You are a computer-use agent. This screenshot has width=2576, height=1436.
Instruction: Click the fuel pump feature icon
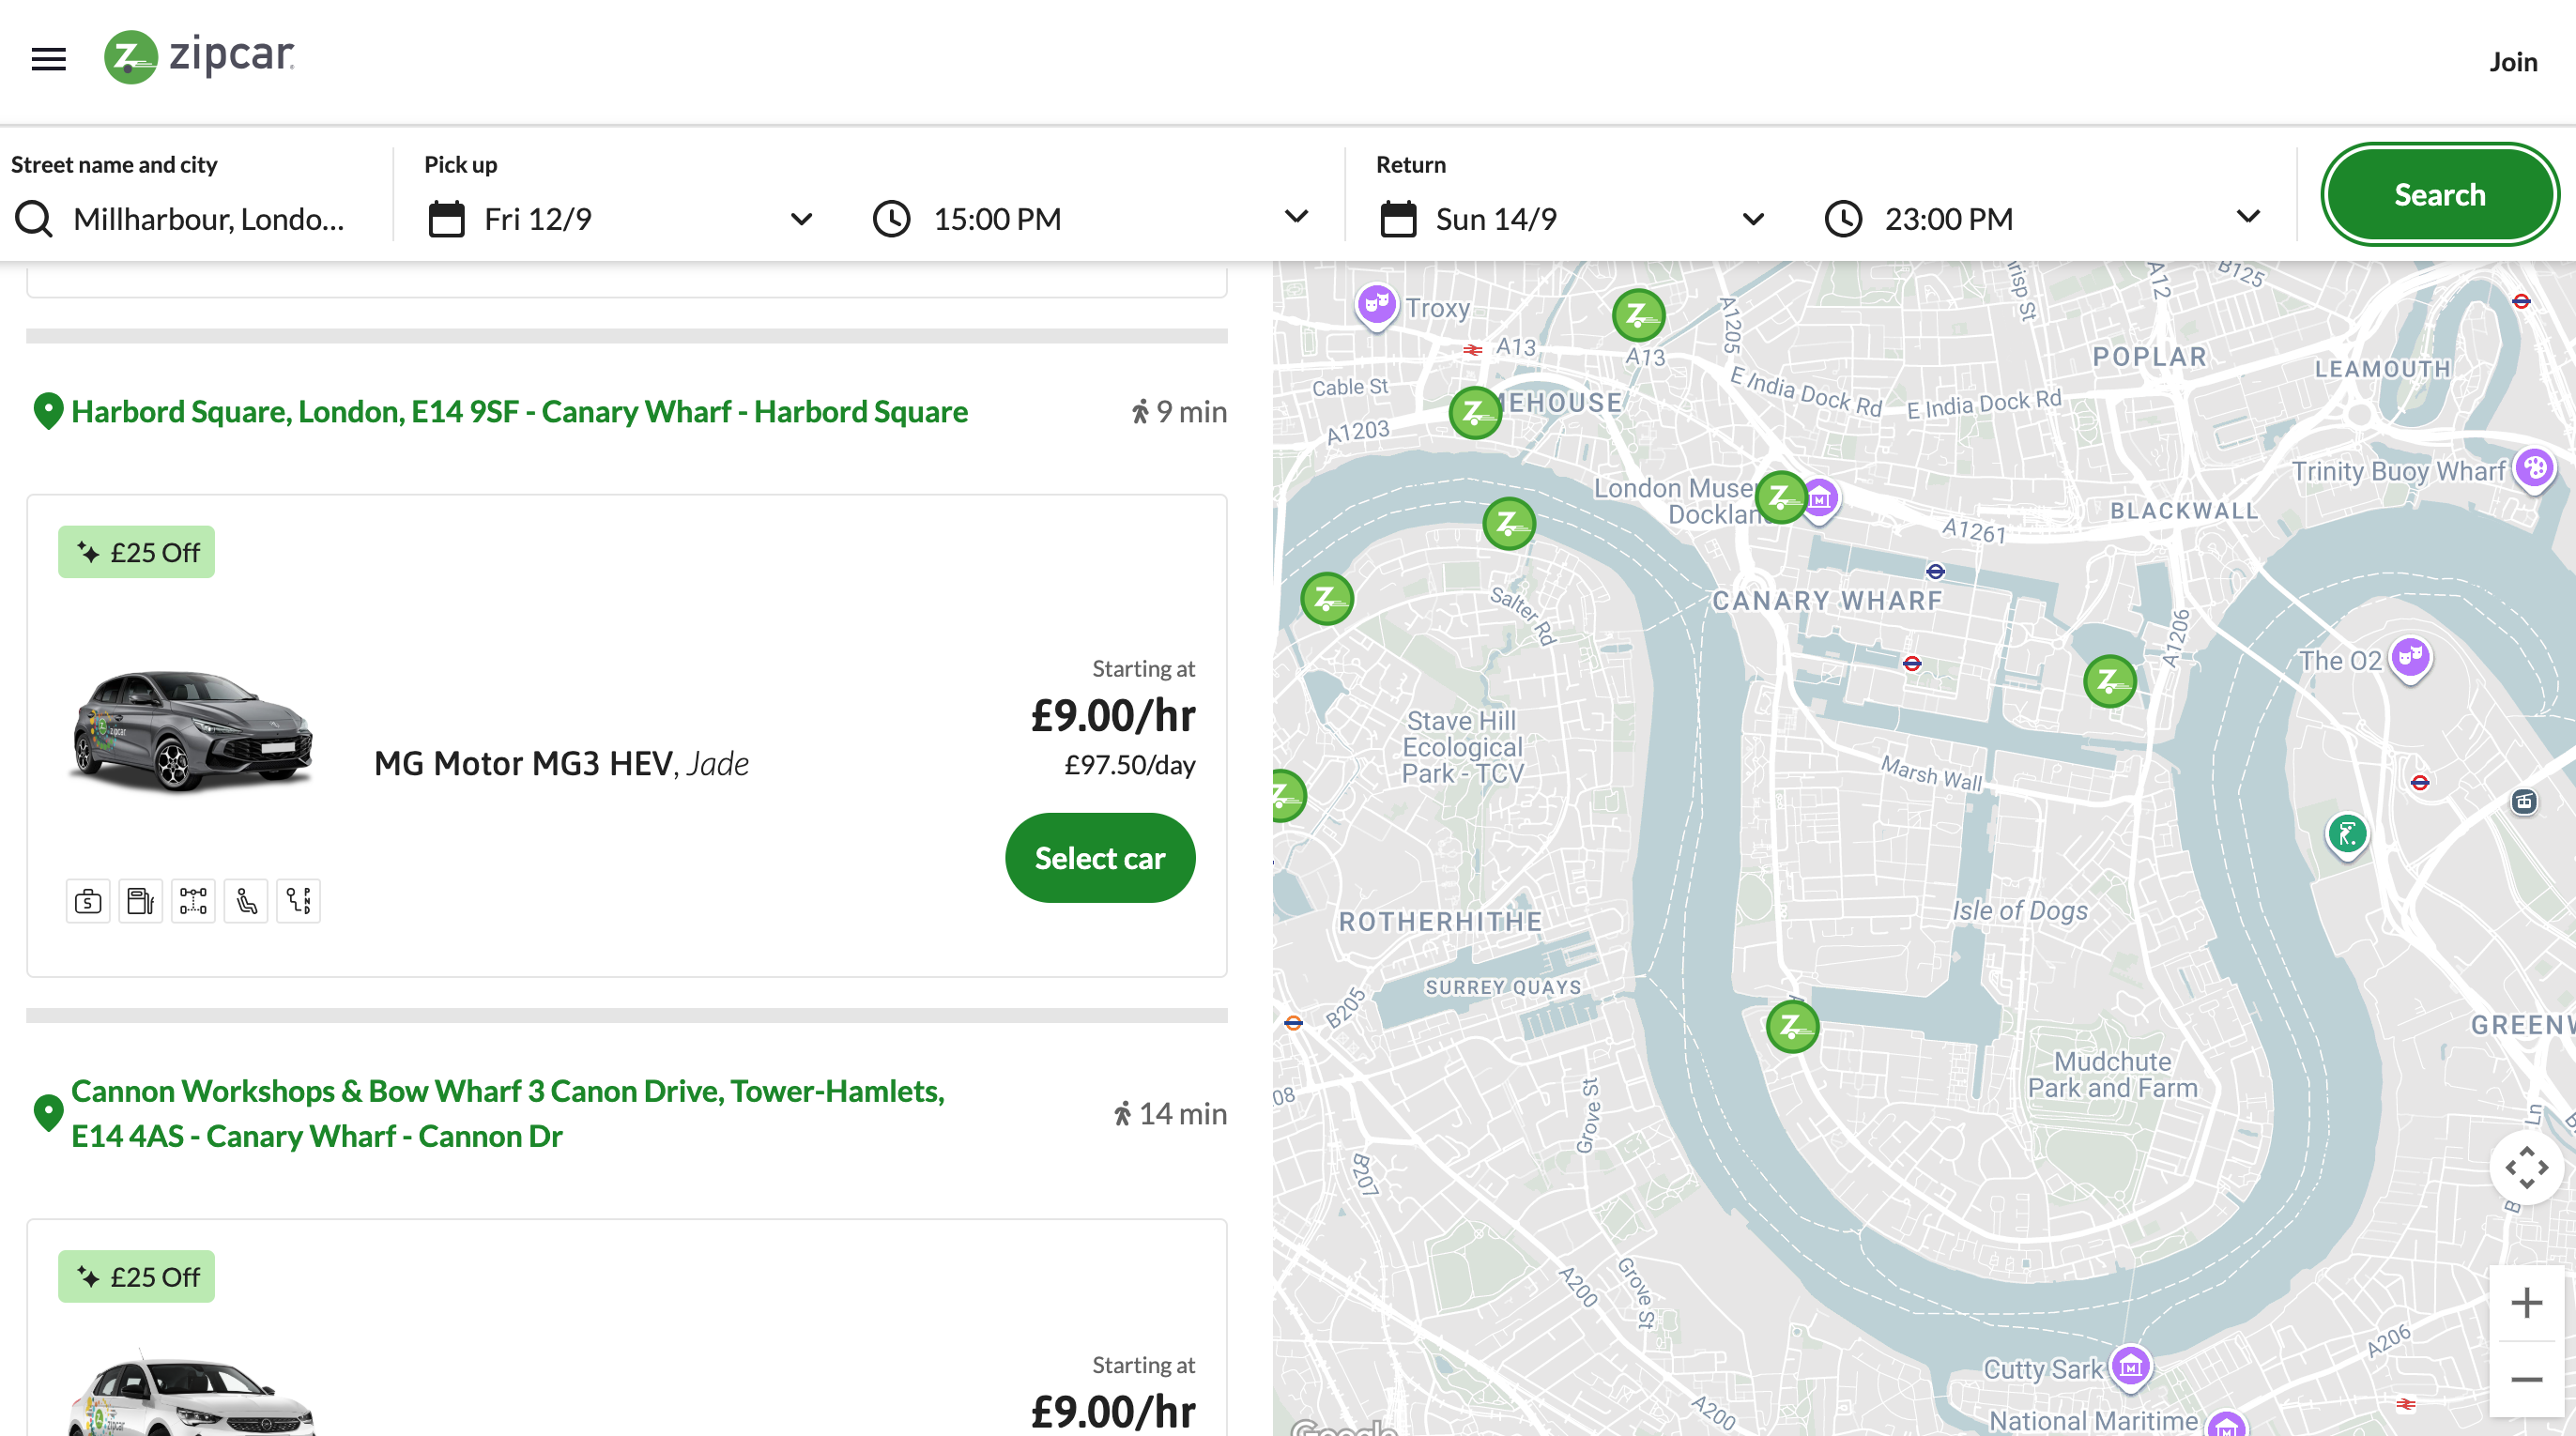pyautogui.click(x=141, y=901)
